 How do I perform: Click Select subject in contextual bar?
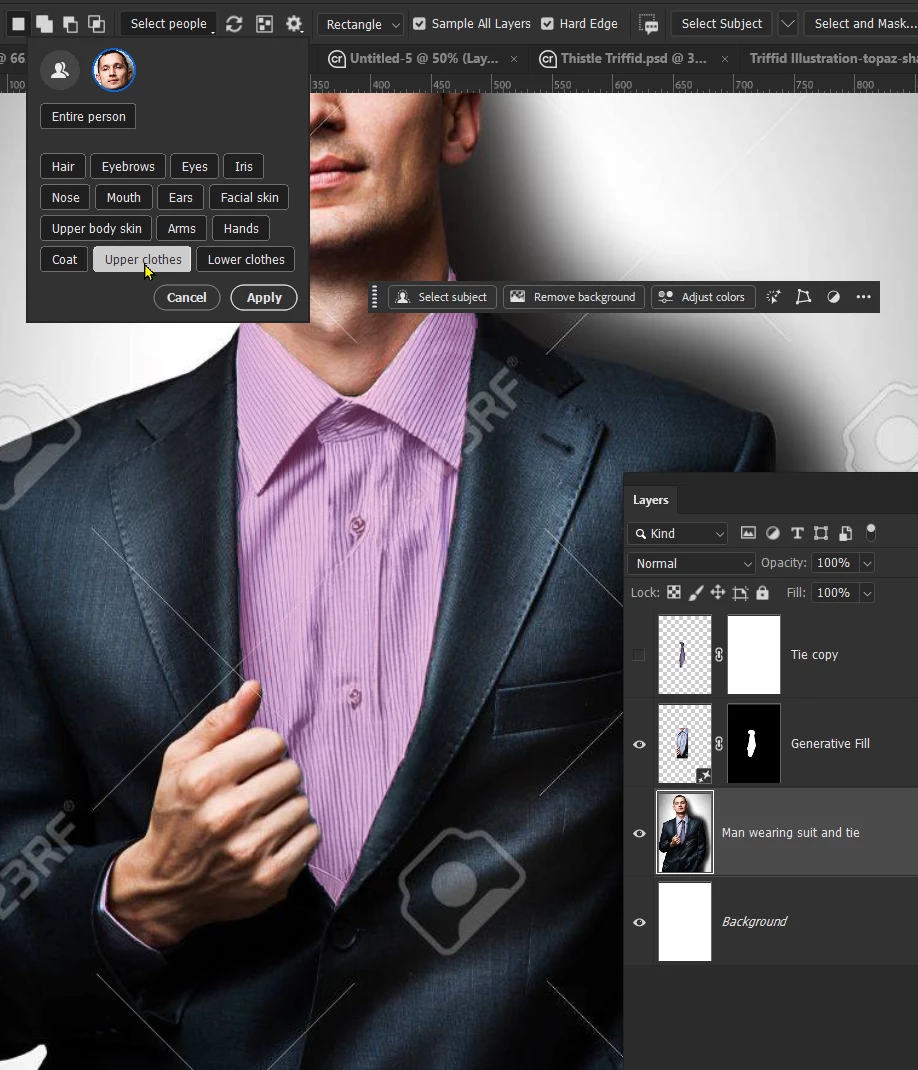point(442,297)
